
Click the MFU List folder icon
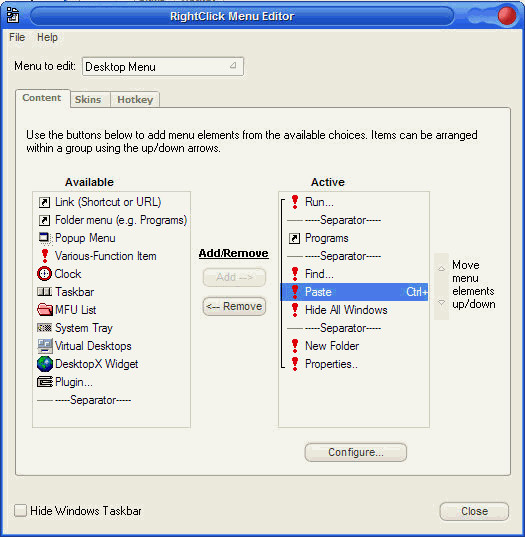pyautogui.click(x=45, y=310)
